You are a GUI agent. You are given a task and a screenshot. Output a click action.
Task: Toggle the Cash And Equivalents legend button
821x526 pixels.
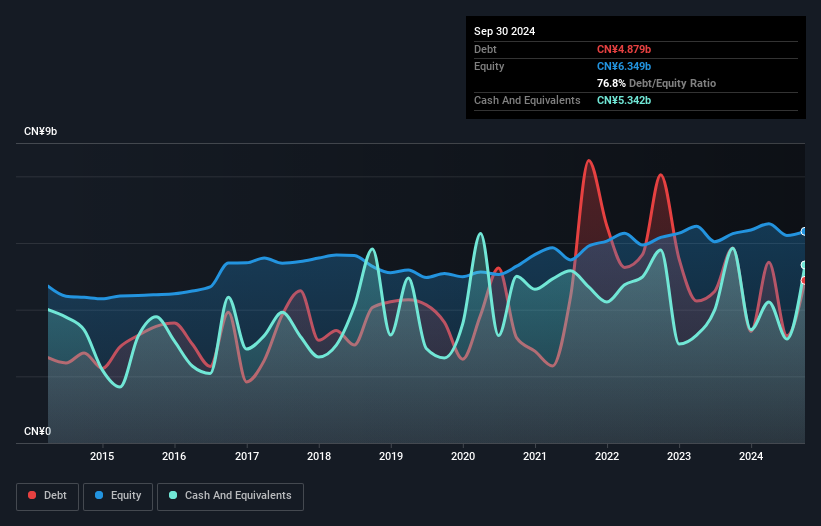230,496
